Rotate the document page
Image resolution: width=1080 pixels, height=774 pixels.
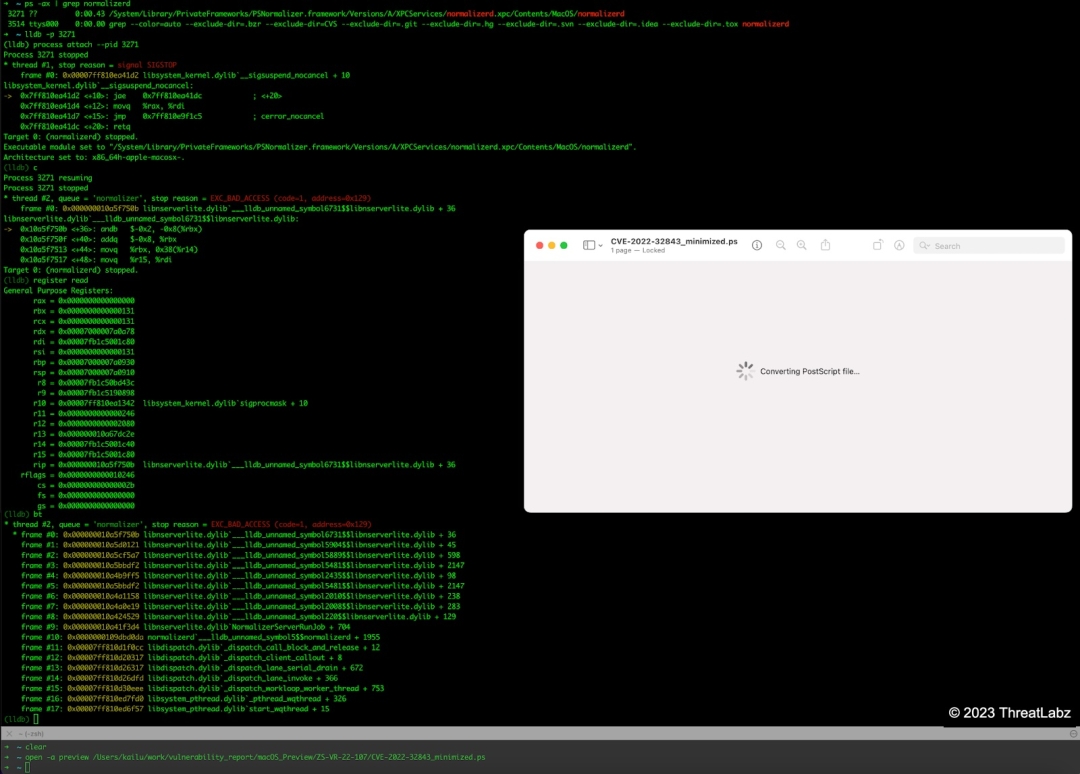click(878, 245)
